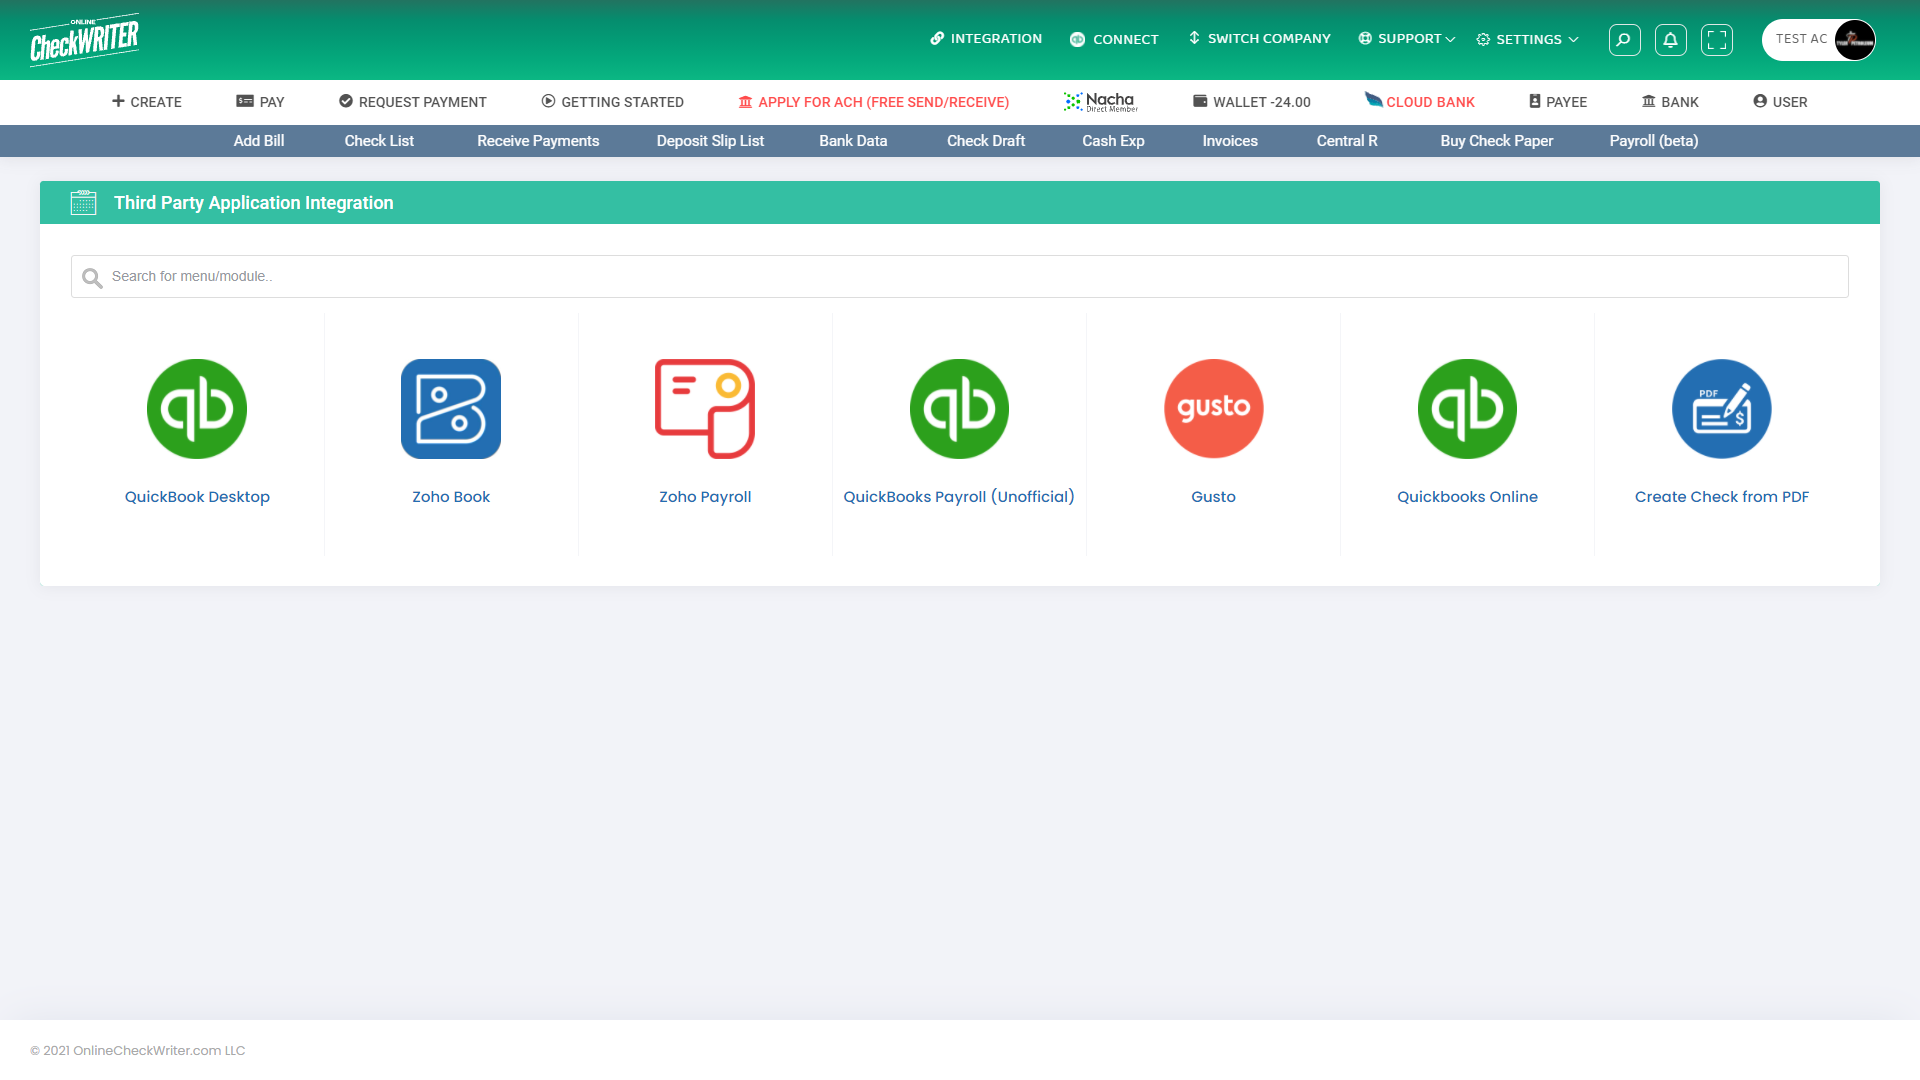Open the Check List tab

click(379, 141)
